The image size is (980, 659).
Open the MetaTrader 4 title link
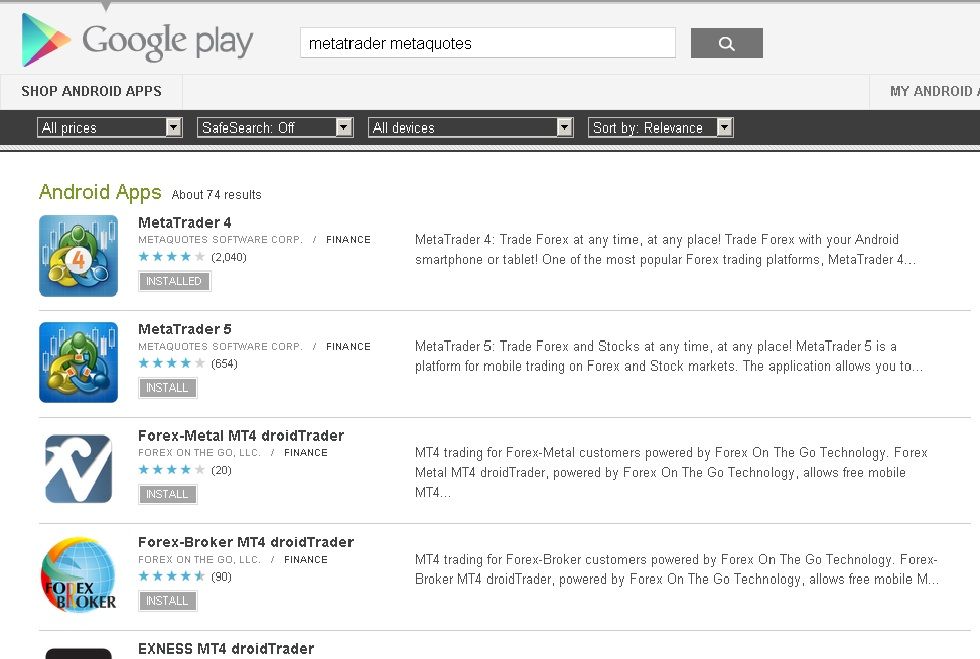[185, 223]
